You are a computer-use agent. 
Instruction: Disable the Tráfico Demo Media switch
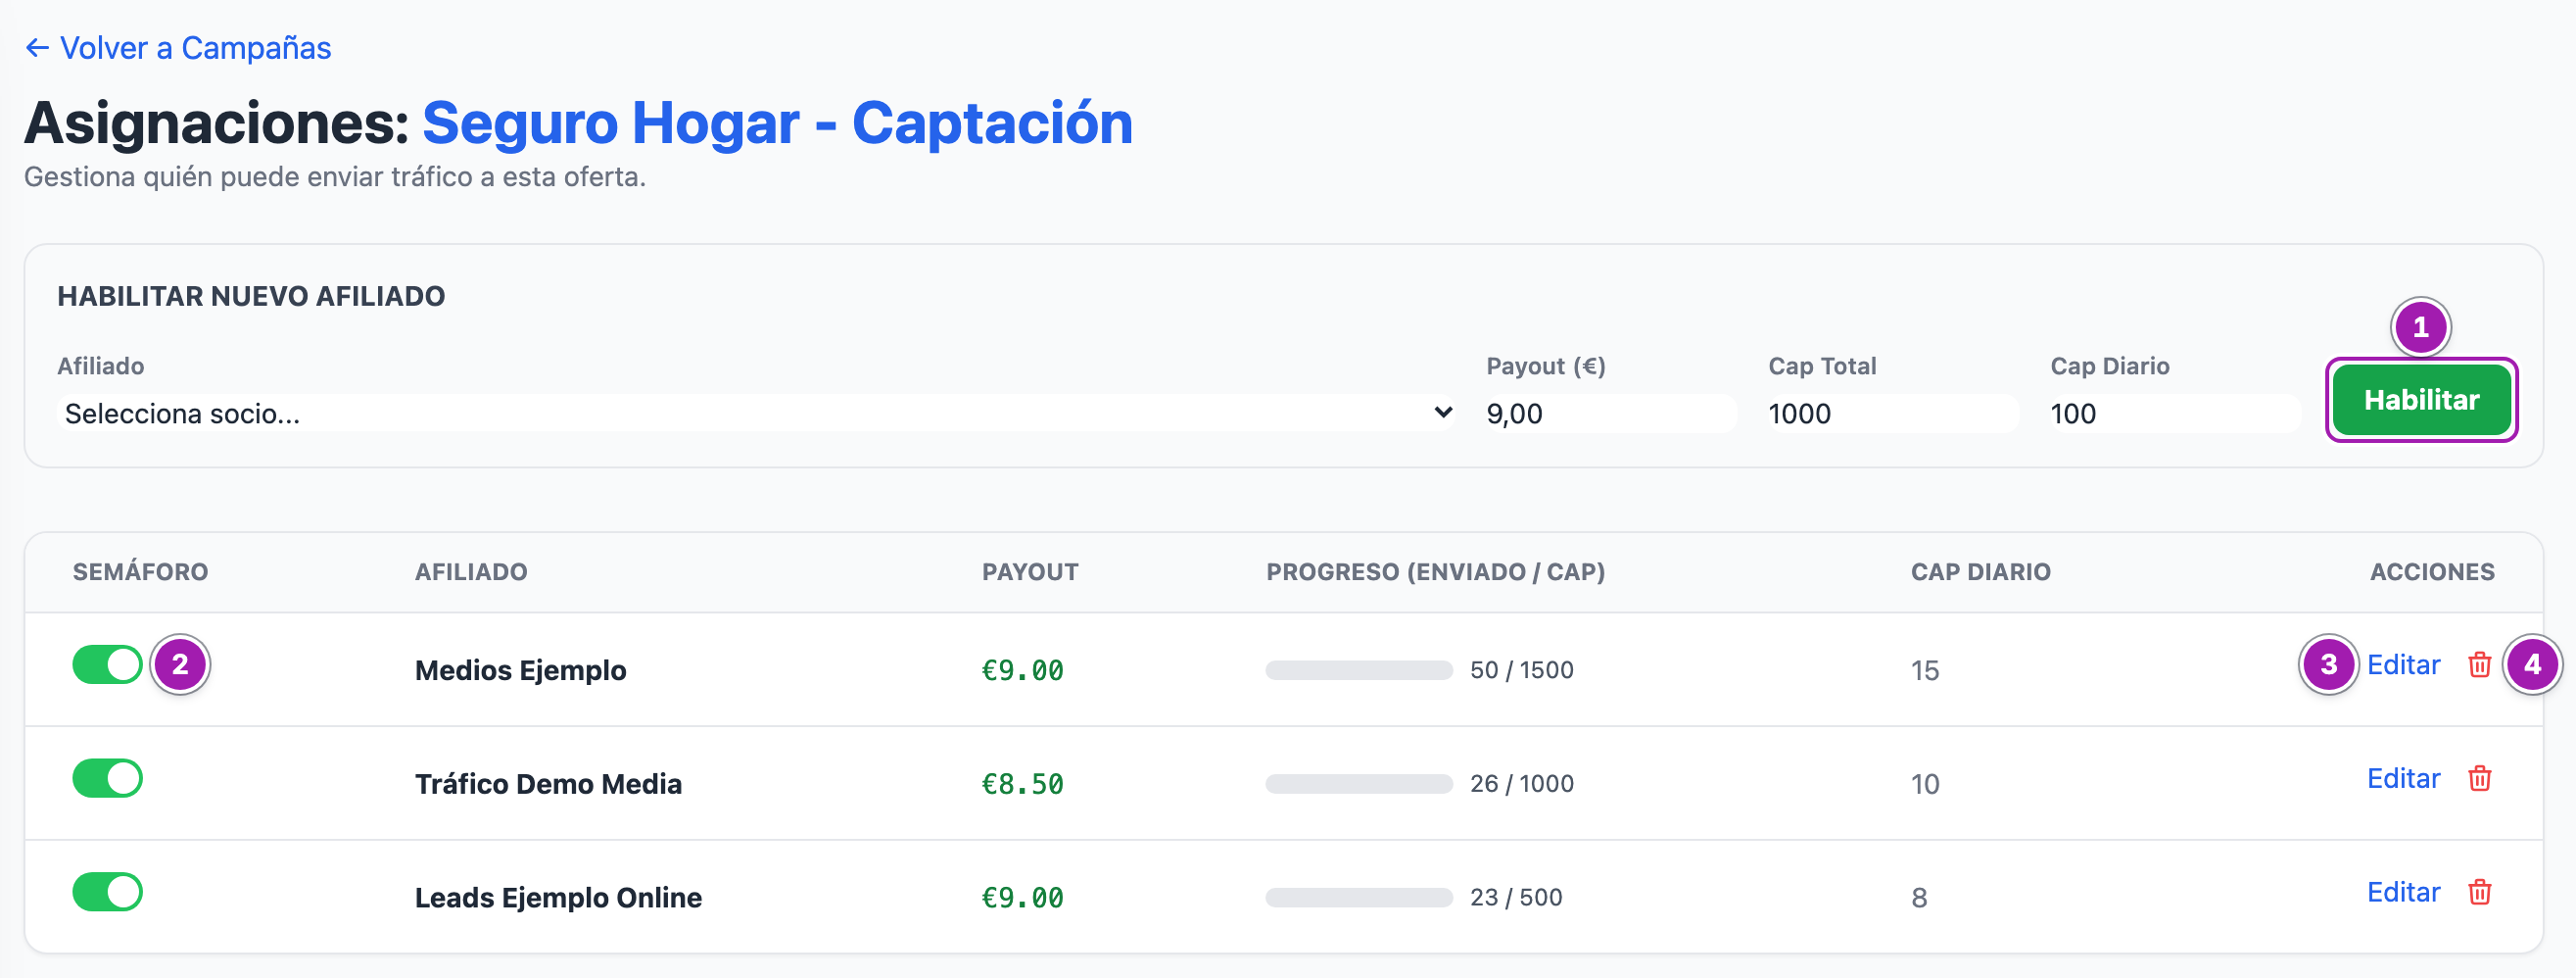point(108,778)
